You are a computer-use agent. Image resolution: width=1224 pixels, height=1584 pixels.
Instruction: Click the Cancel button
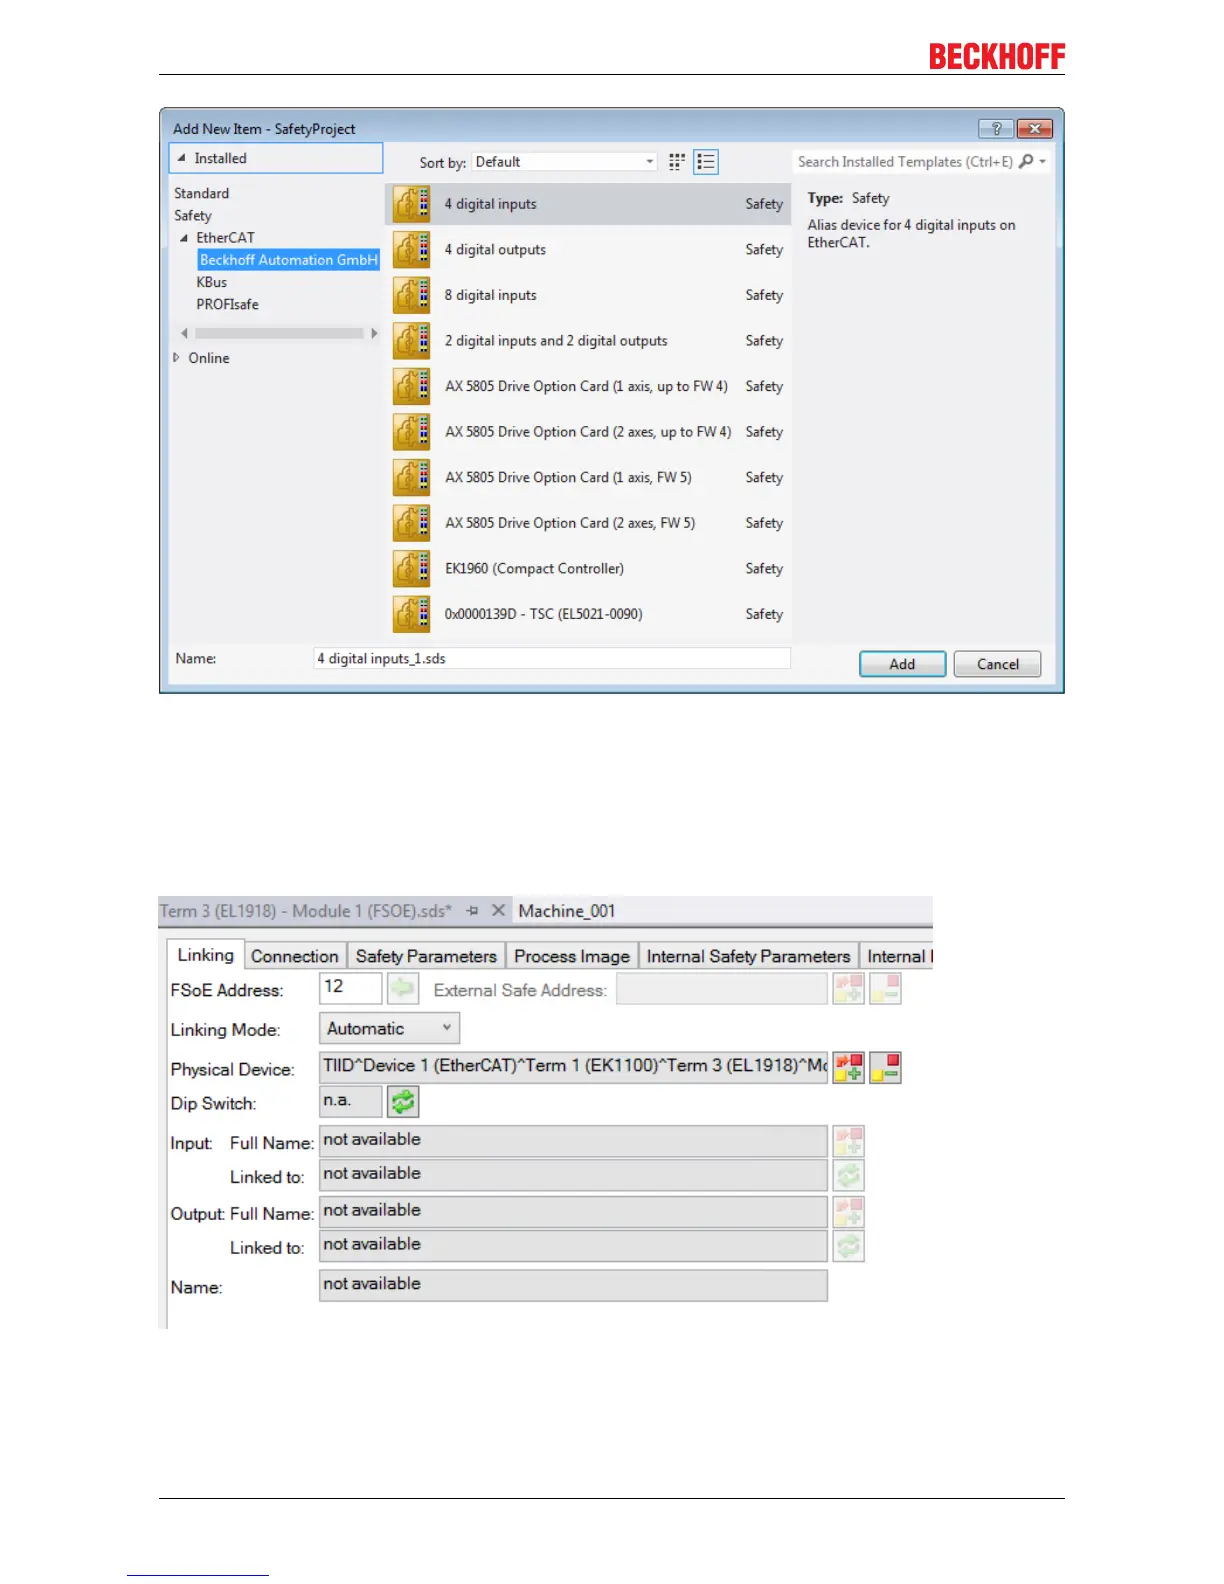(x=997, y=664)
